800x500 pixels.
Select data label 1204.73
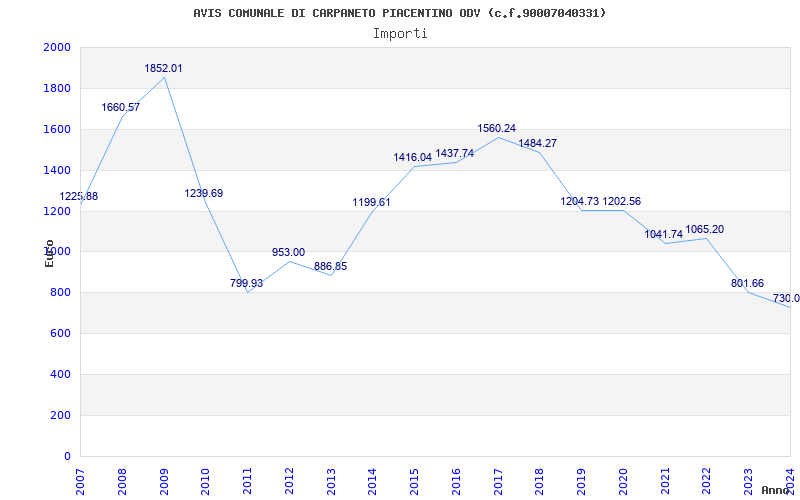click(580, 202)
